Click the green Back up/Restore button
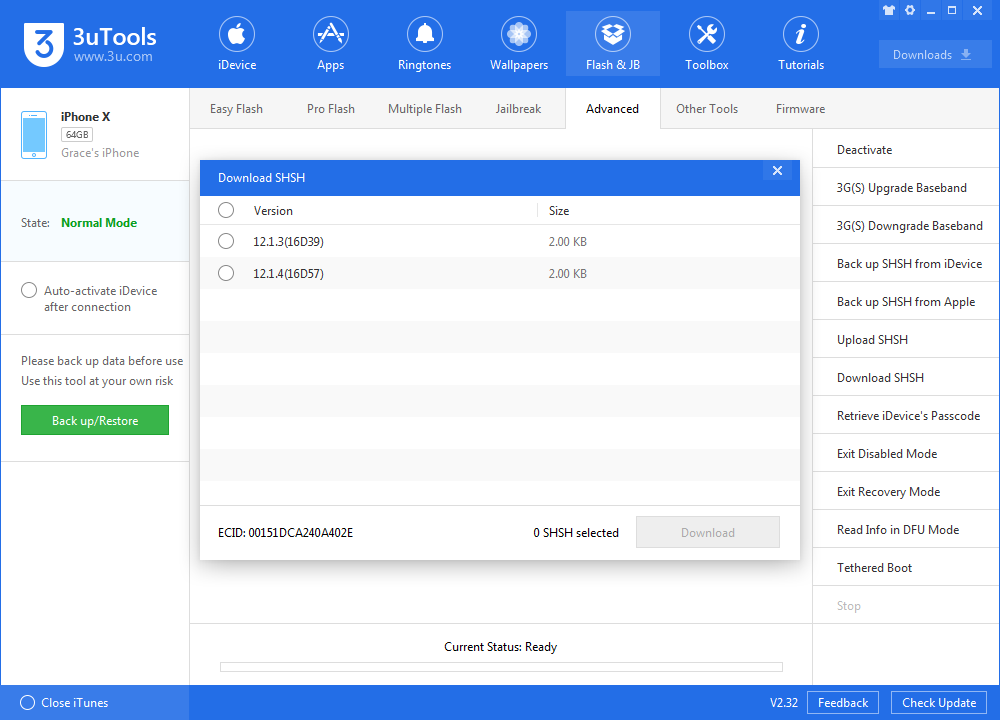The image size is (1000, 720). [x=94, y=420]
